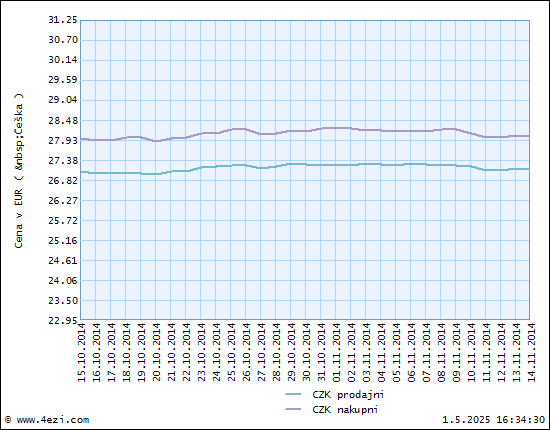Click the 28.48 y-axis value

point(63,120)
